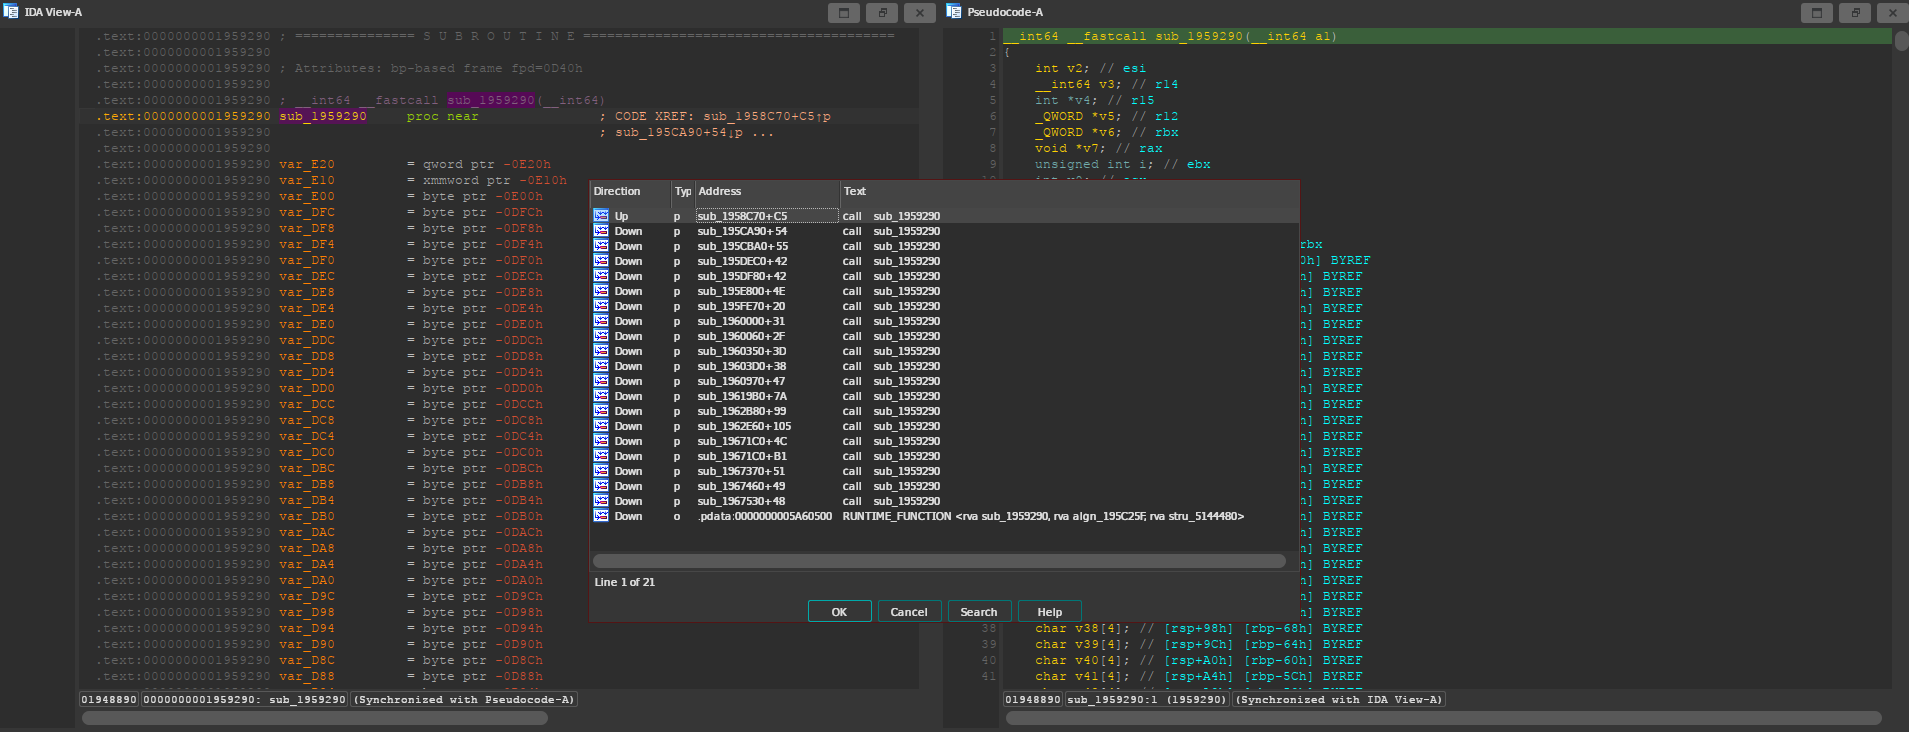The width and height of the screenshot is (1909, 732).
Task: Select xref row sub_195CA90+54
Action: pyautogui.click(x=945, y=231)
